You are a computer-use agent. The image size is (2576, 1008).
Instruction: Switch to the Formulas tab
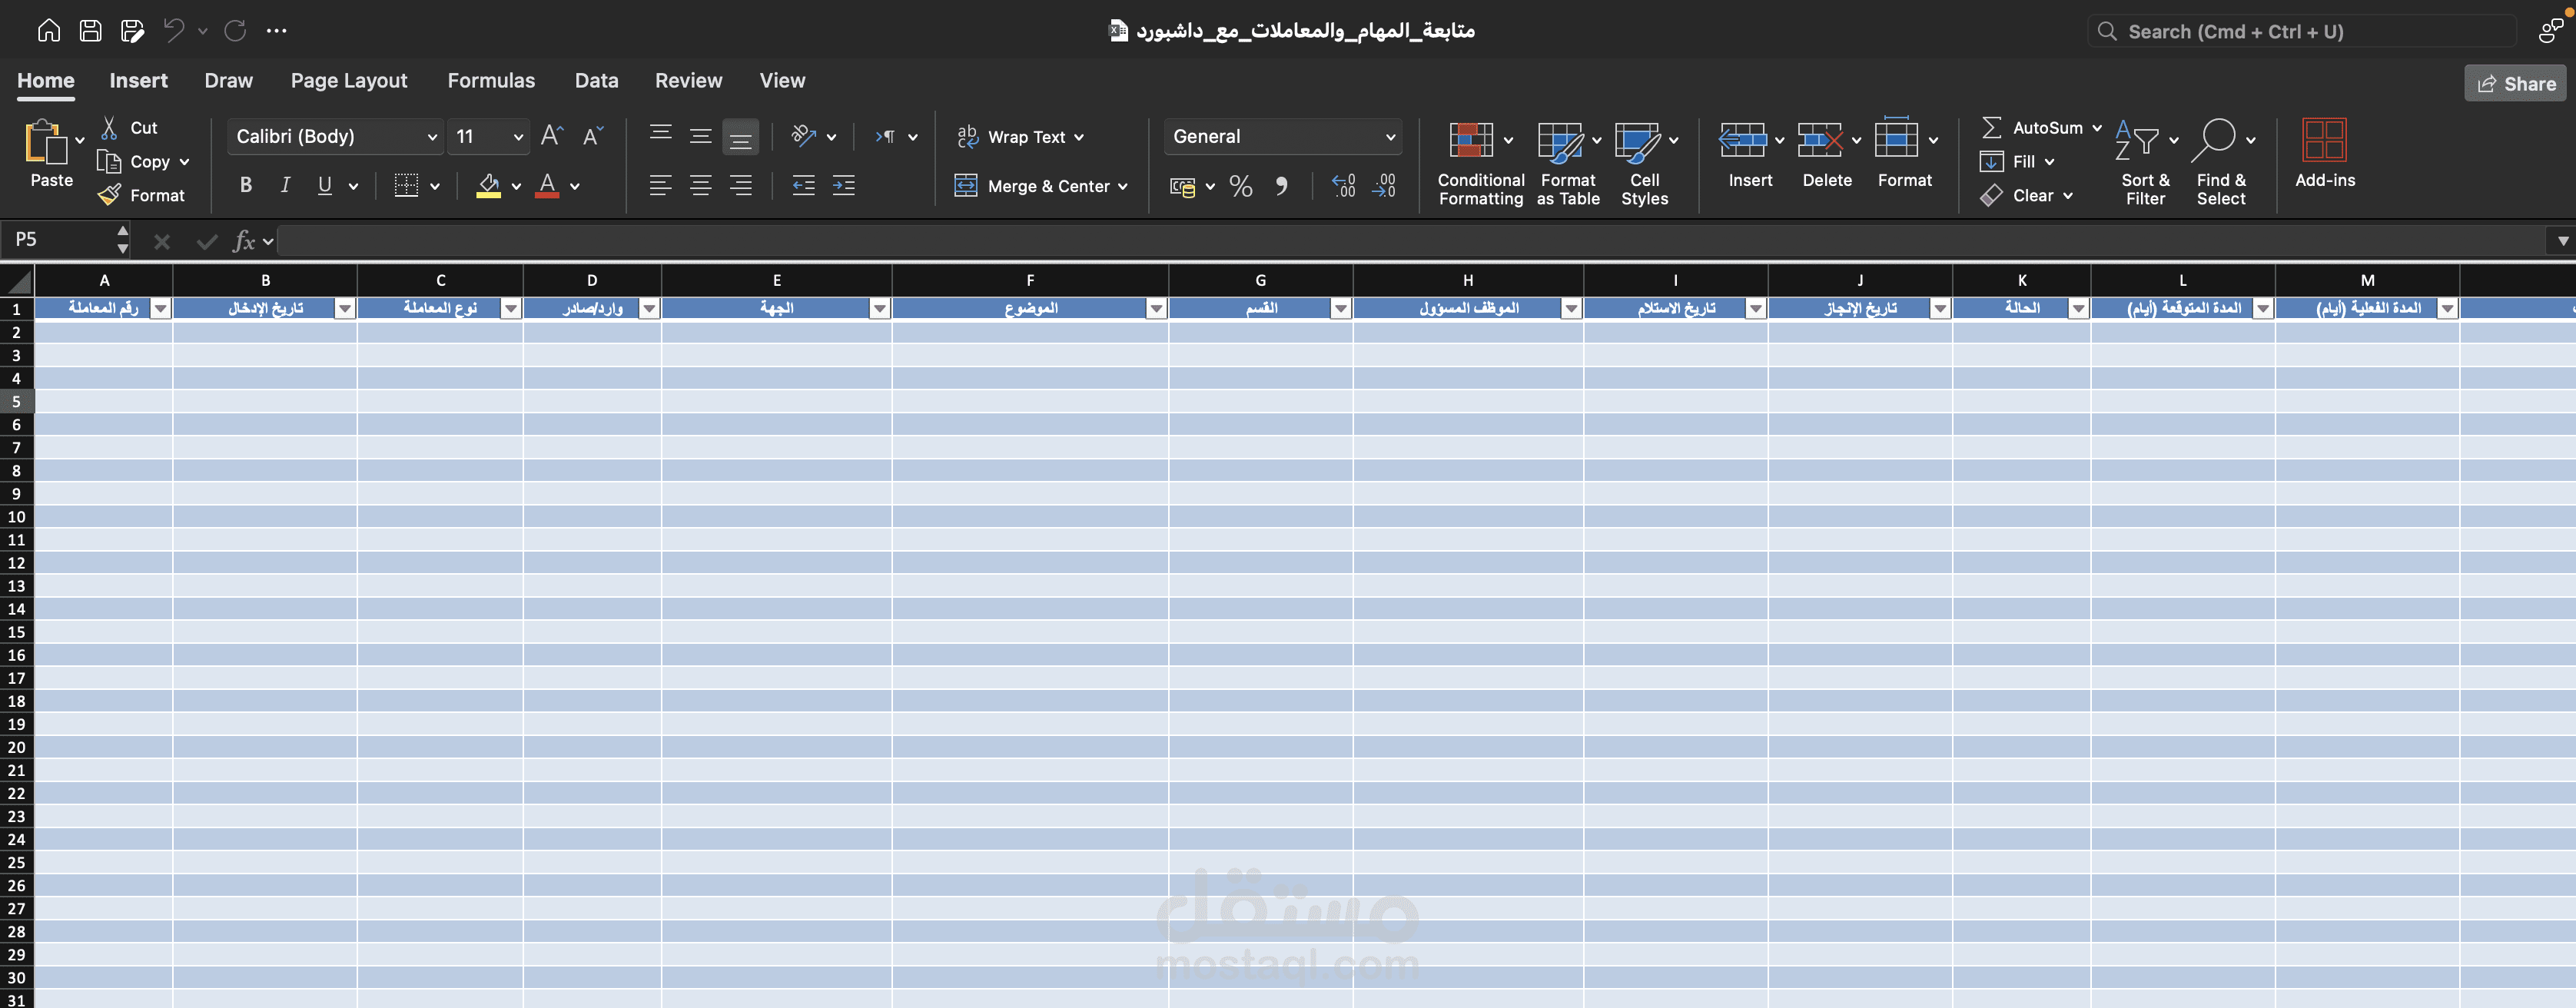[x=491, y=80]
